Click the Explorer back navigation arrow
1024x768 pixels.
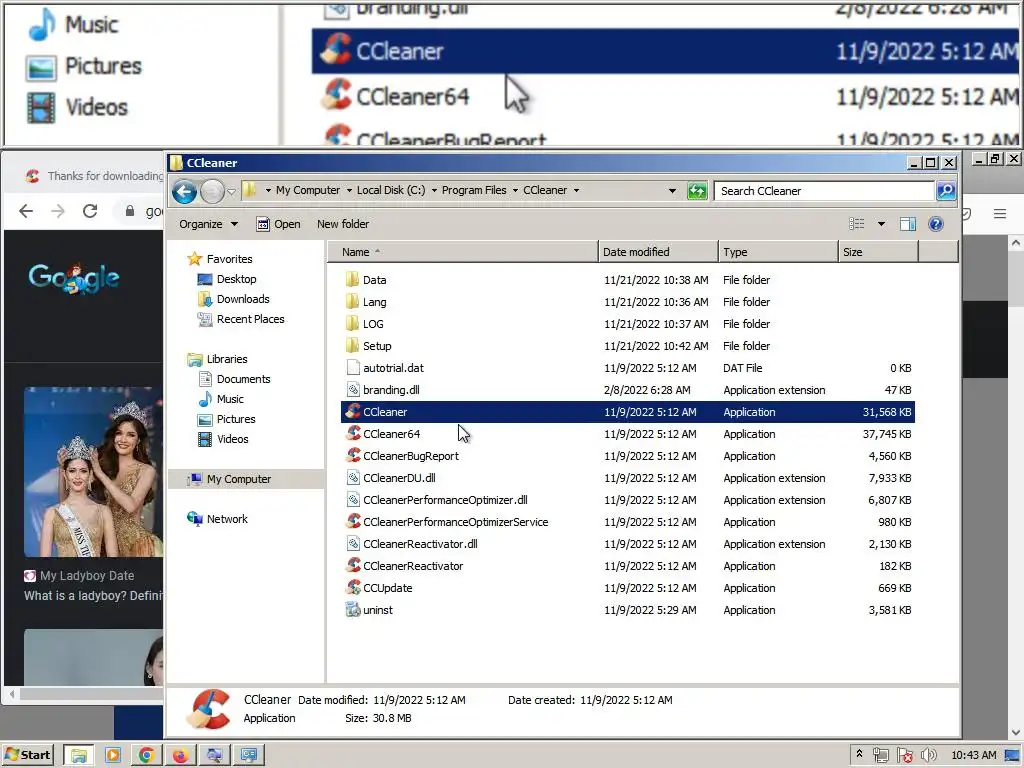coord(184,191)
